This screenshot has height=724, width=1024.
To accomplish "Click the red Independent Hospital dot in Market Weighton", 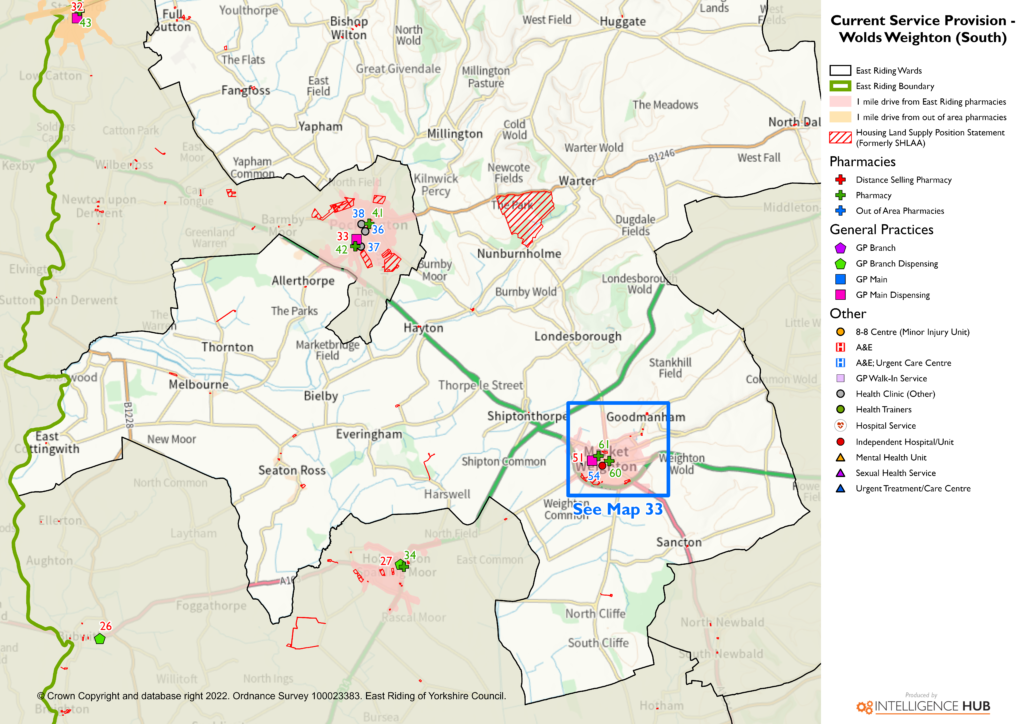I will 602,465.
